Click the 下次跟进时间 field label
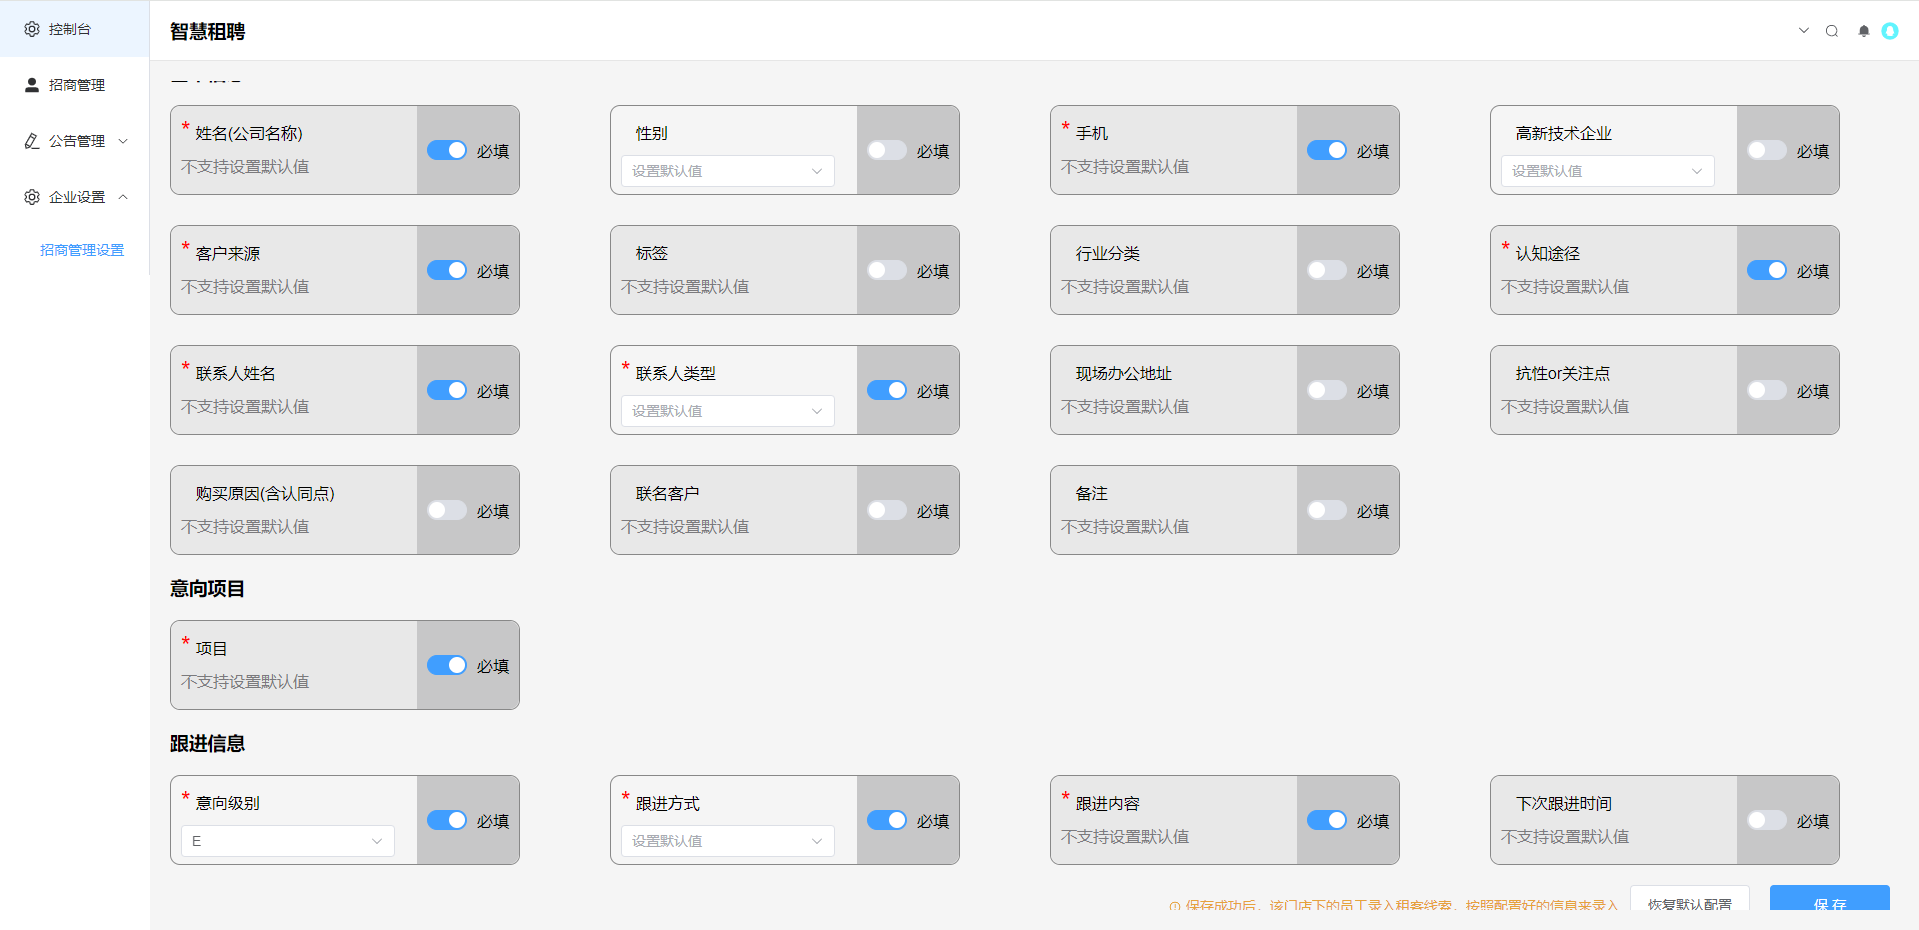This screenshot has width=1919, height=930. click(1564, 803)
